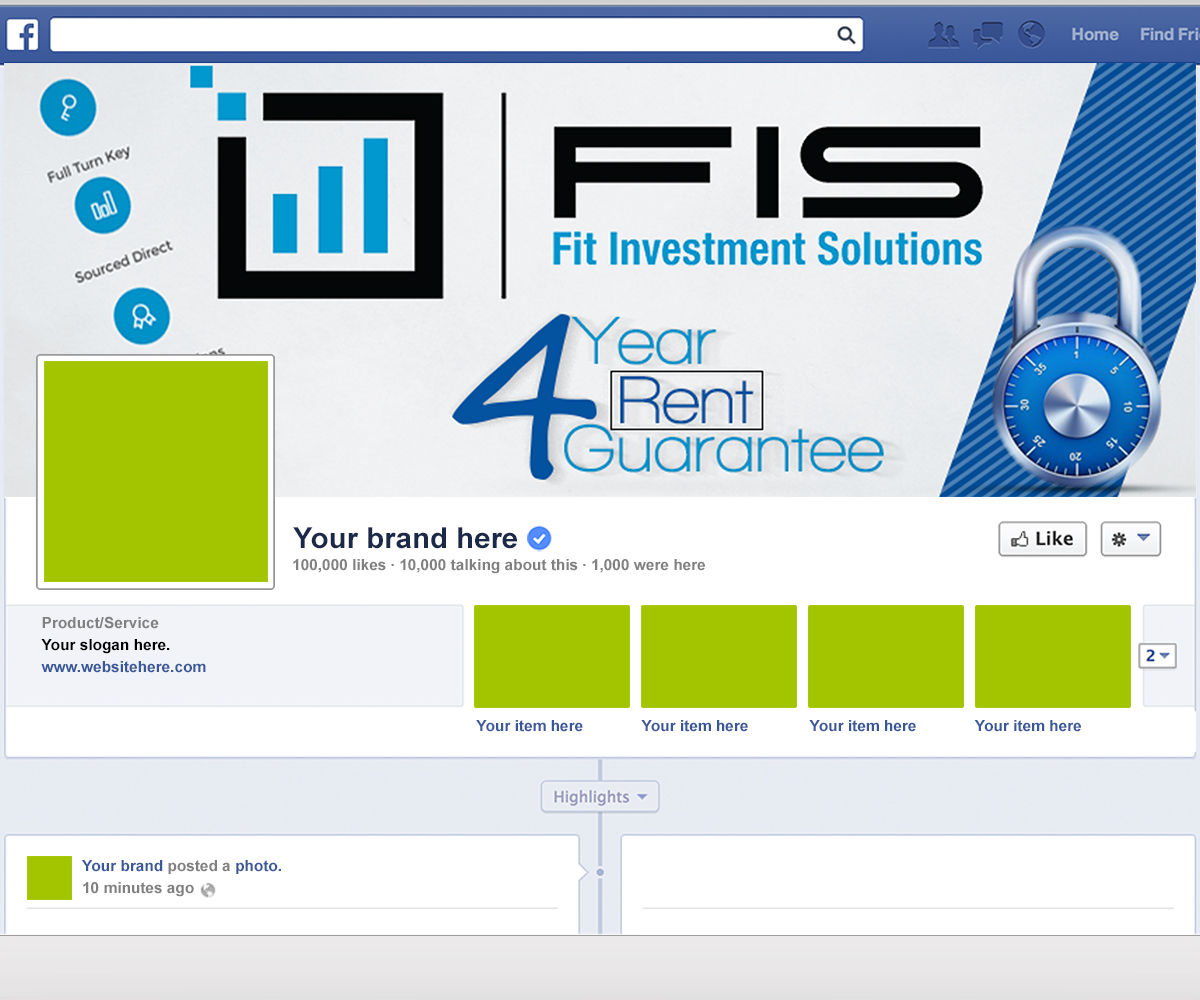Open the www.websitehere.com link
Screen dimensions: 1200x1000
coord(124,667)
